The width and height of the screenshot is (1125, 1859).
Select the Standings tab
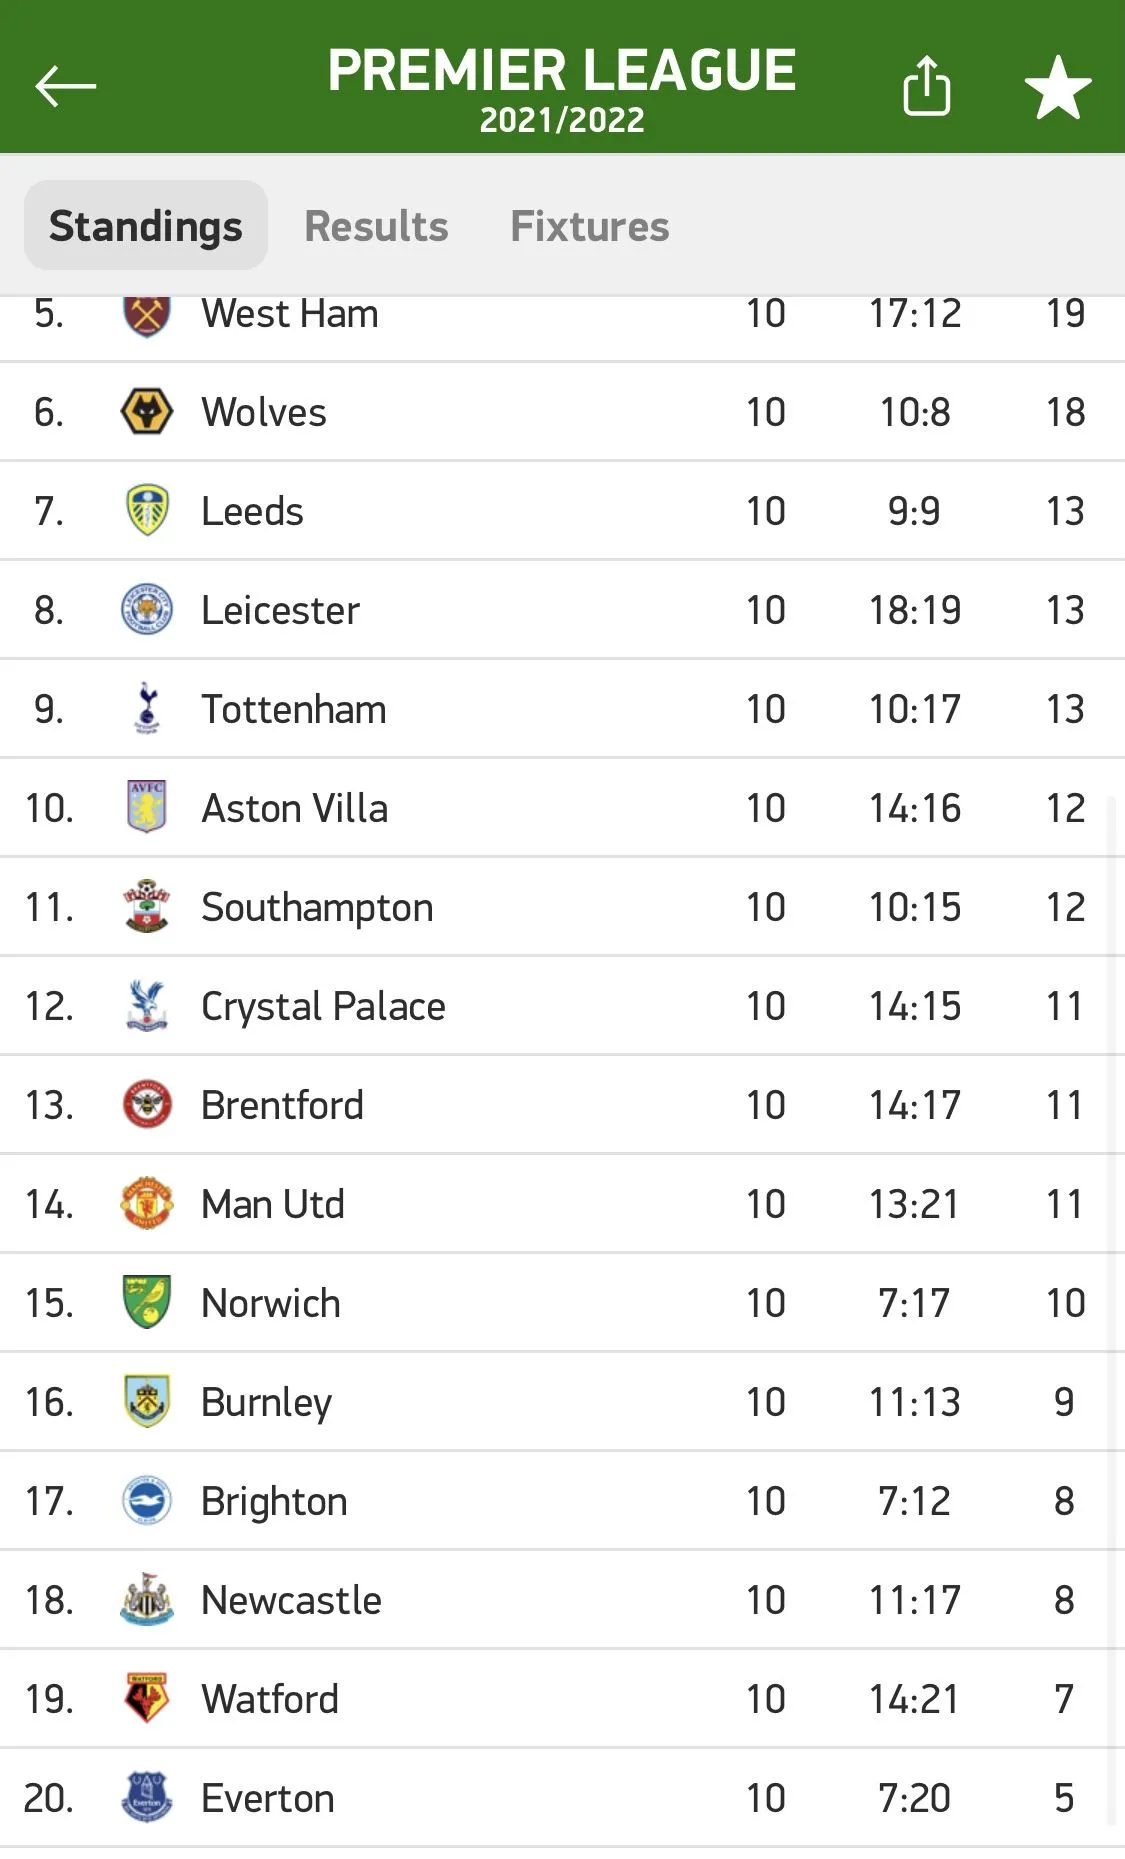146,226
